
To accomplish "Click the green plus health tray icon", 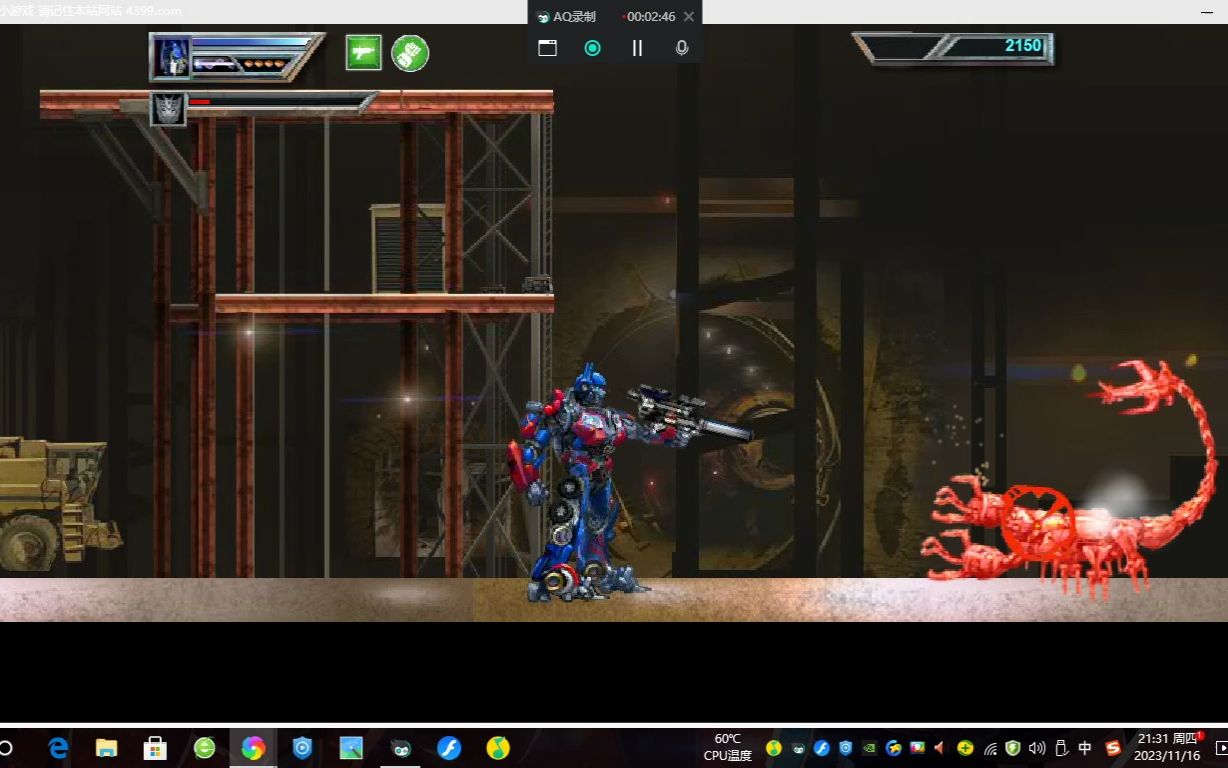I will coord(965,747).
